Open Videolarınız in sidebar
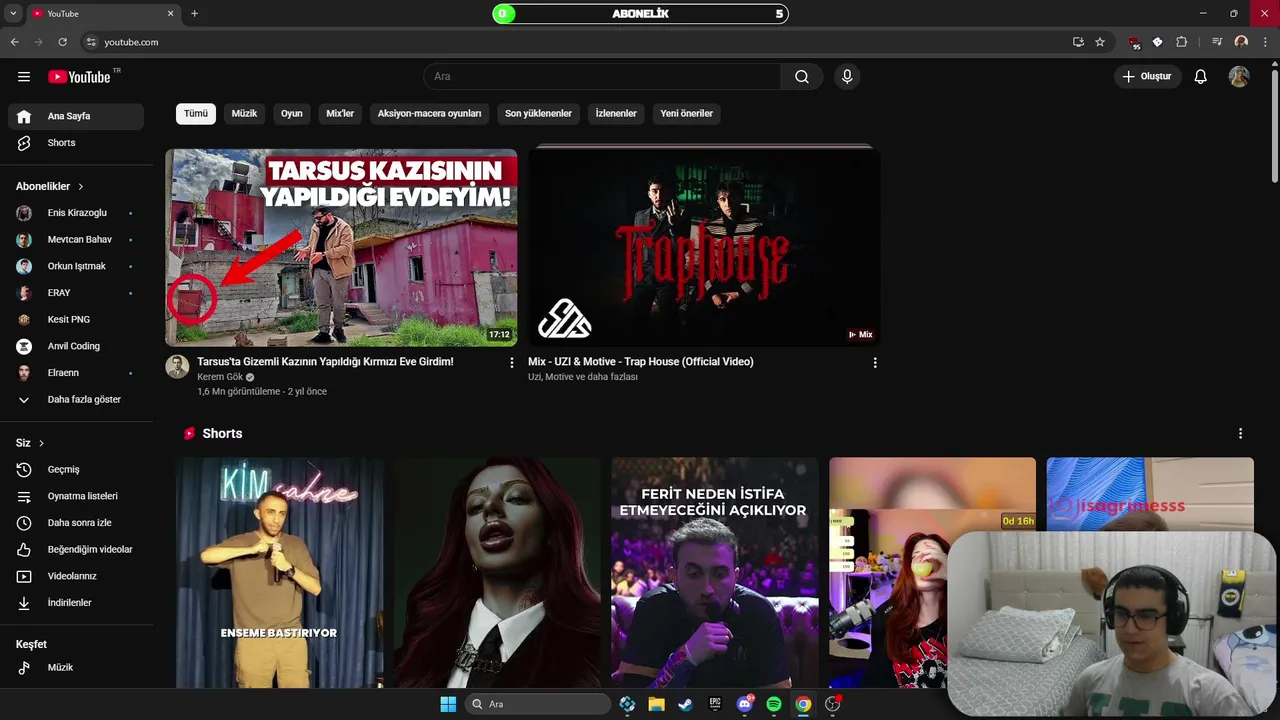Screen dimensions: 1280x720 coord(76,576)
